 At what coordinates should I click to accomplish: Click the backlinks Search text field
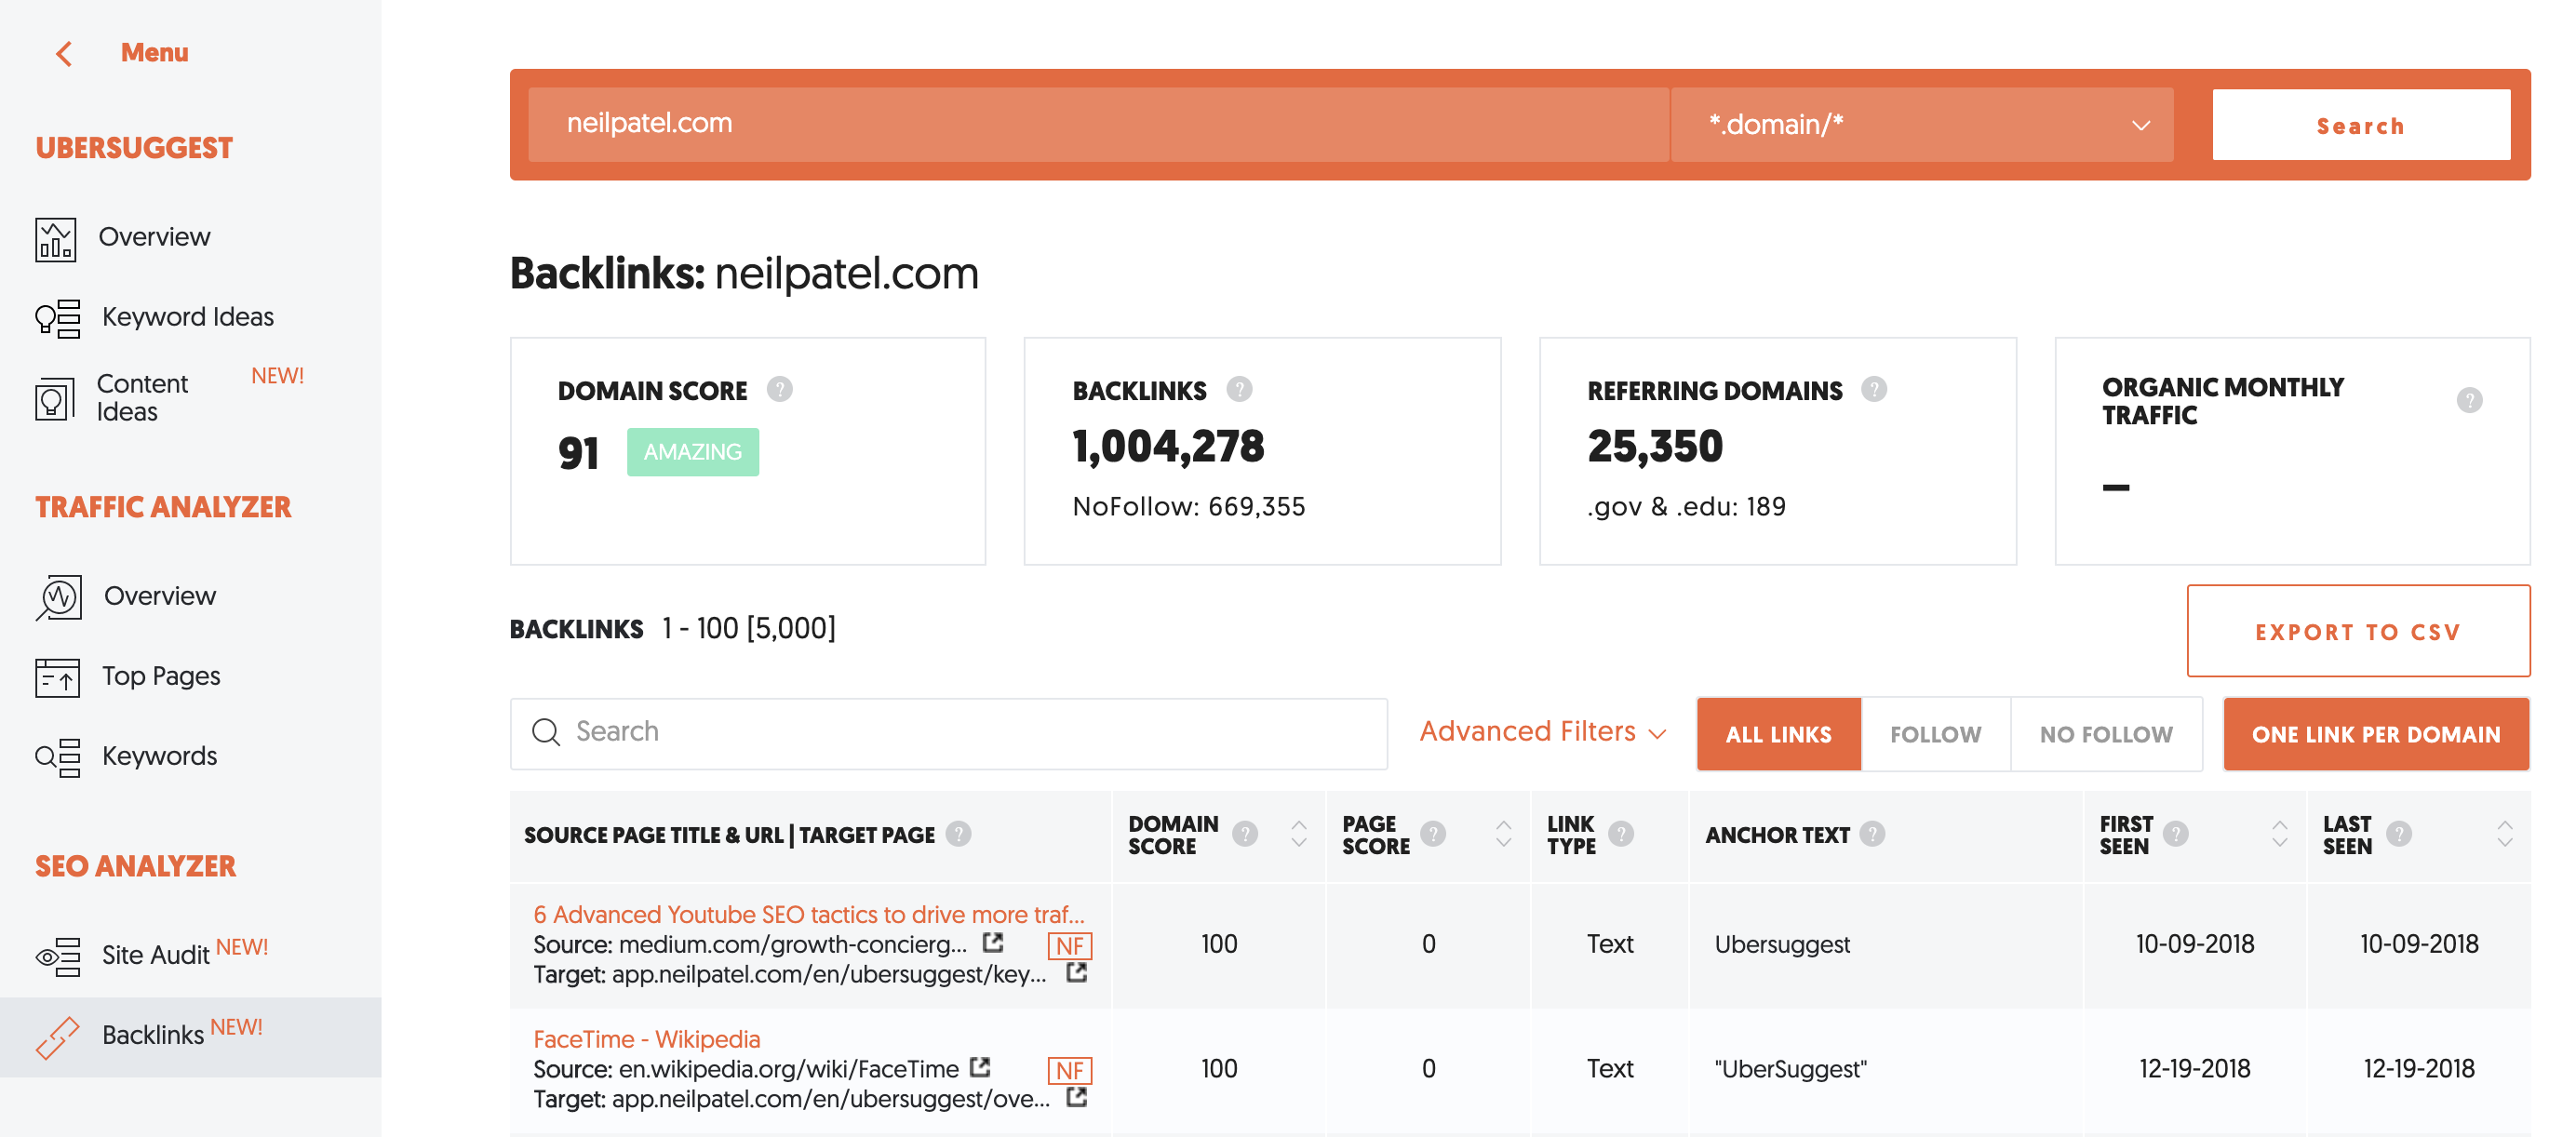(x=948, y=733)
